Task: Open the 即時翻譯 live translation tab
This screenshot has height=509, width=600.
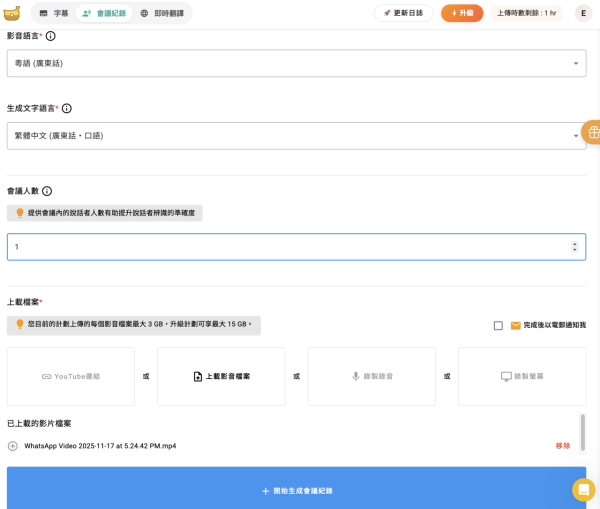Action: click(162, 13)
